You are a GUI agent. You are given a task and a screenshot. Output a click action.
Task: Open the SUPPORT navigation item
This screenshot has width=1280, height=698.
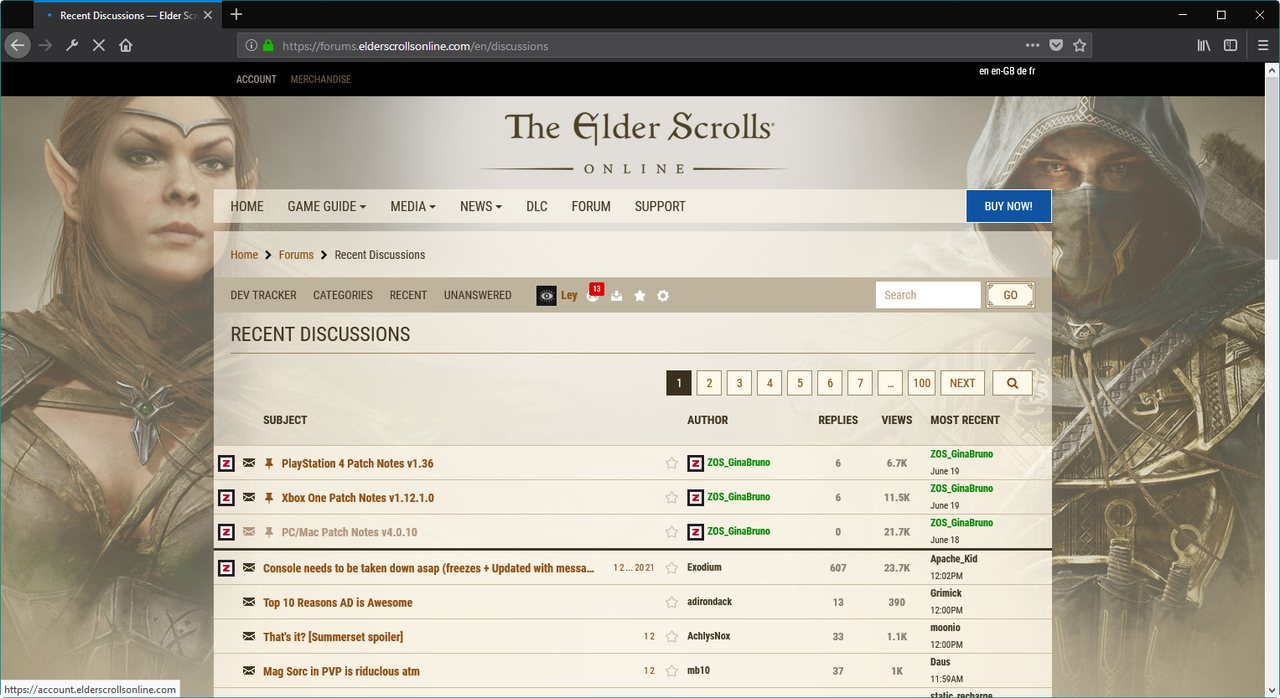point(660,206)
